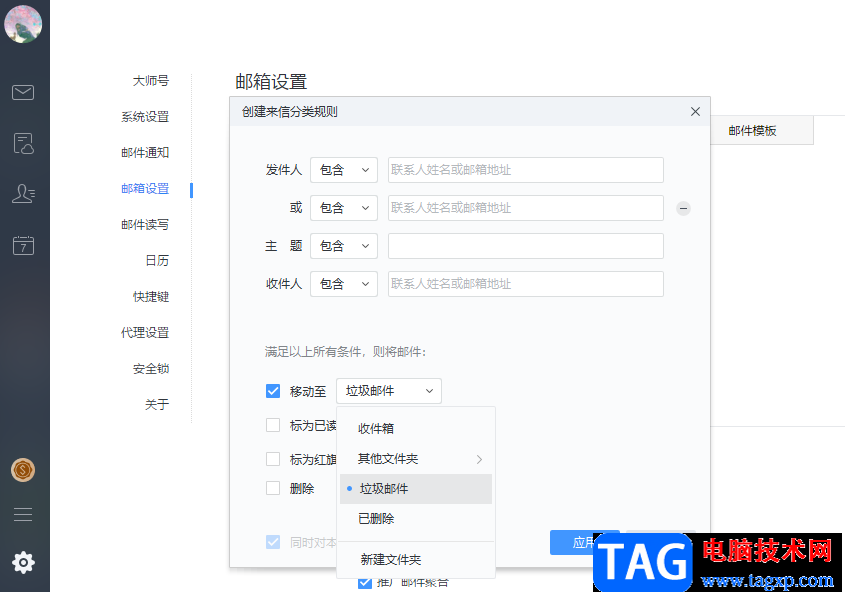This screenshot has height=592, width=845.
Task: Choose 其他文件夹 in the folder list
Action: (x=416, y=459)
